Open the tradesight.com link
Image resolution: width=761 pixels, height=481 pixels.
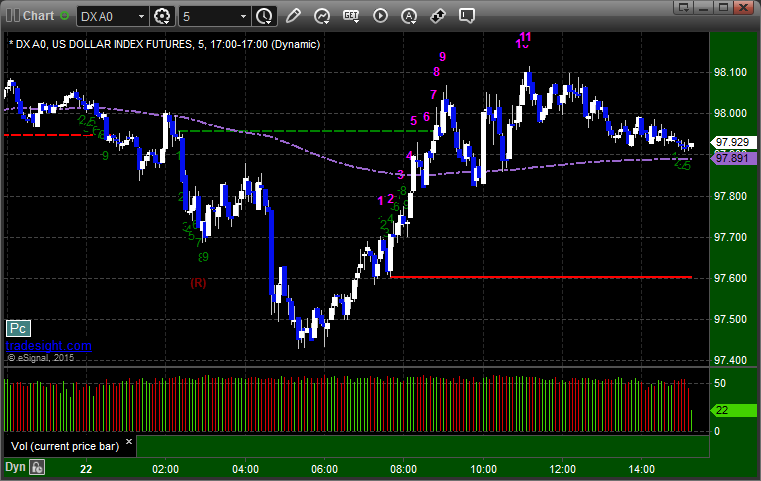(x=49, y=346)
